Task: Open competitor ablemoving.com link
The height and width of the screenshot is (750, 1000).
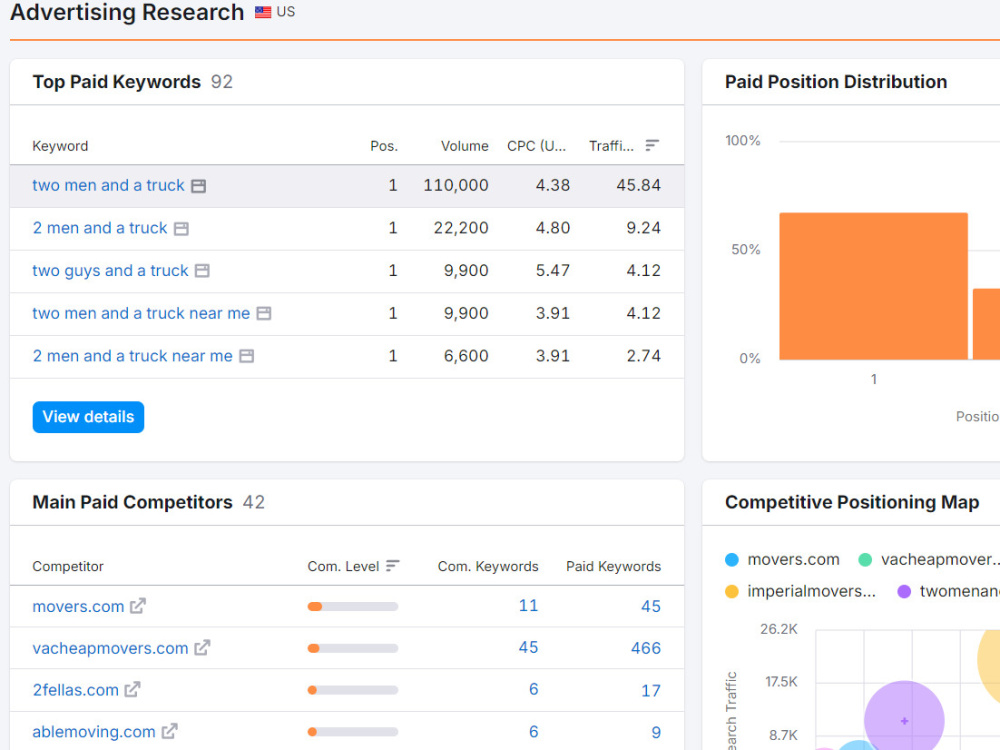Action: point(94,732)
